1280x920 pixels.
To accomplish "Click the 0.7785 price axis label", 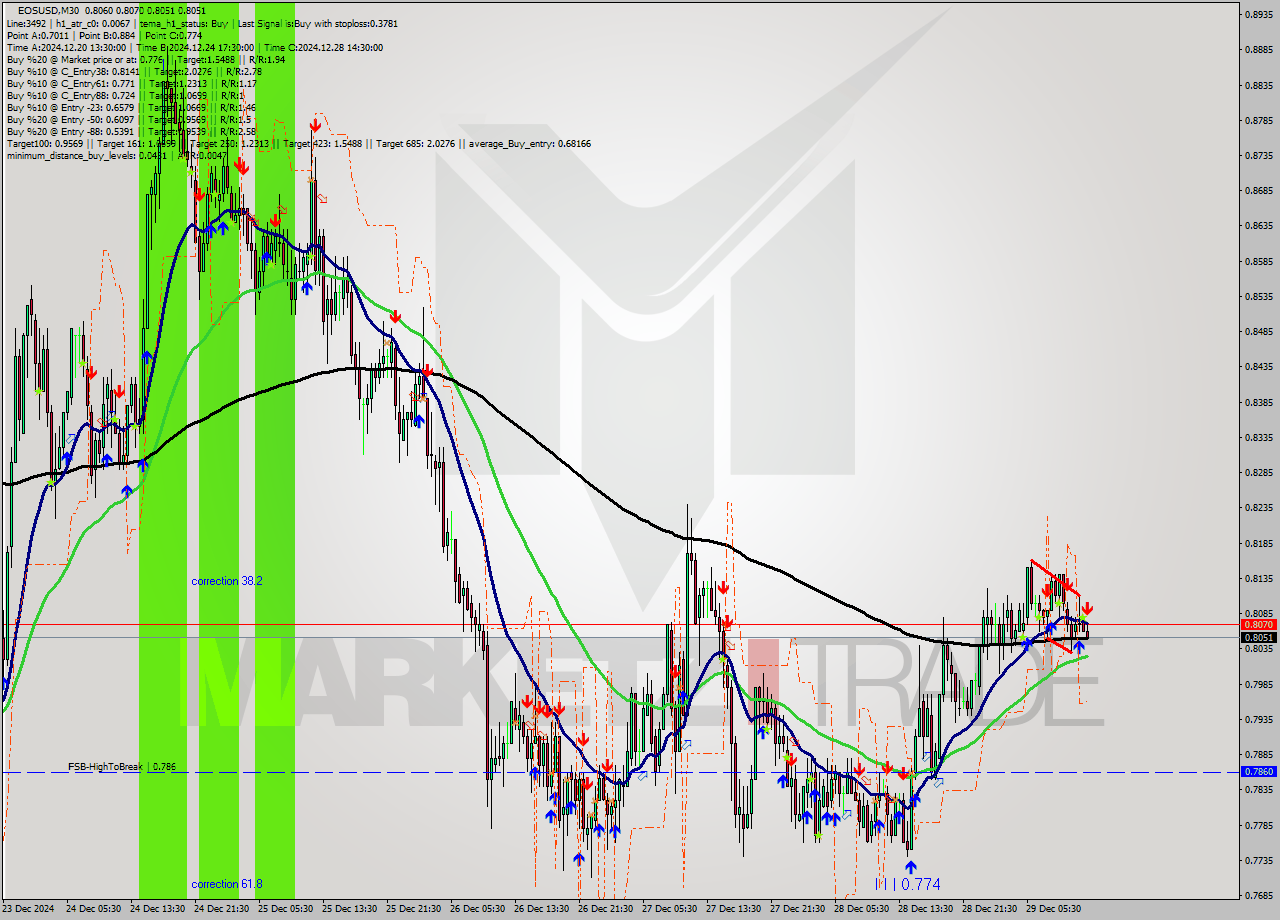I will [x=1258, y=826].
